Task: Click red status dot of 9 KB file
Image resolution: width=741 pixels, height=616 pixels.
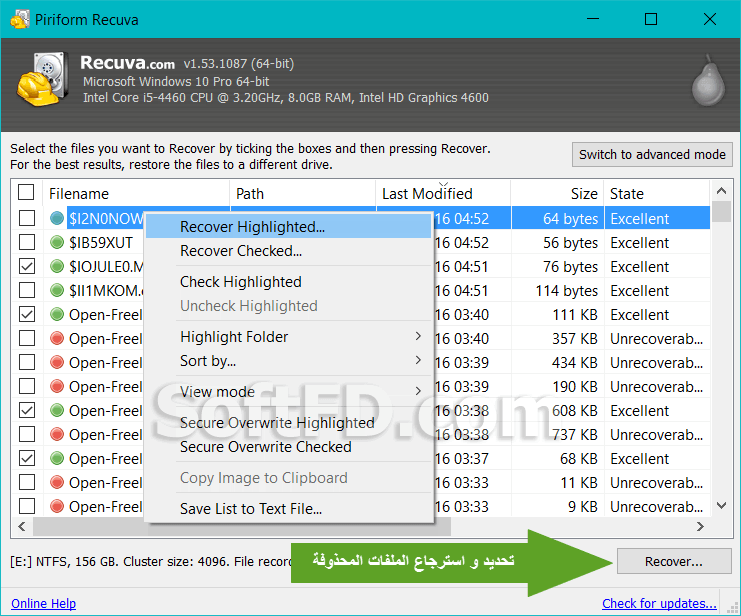Action: coord(57,506)
